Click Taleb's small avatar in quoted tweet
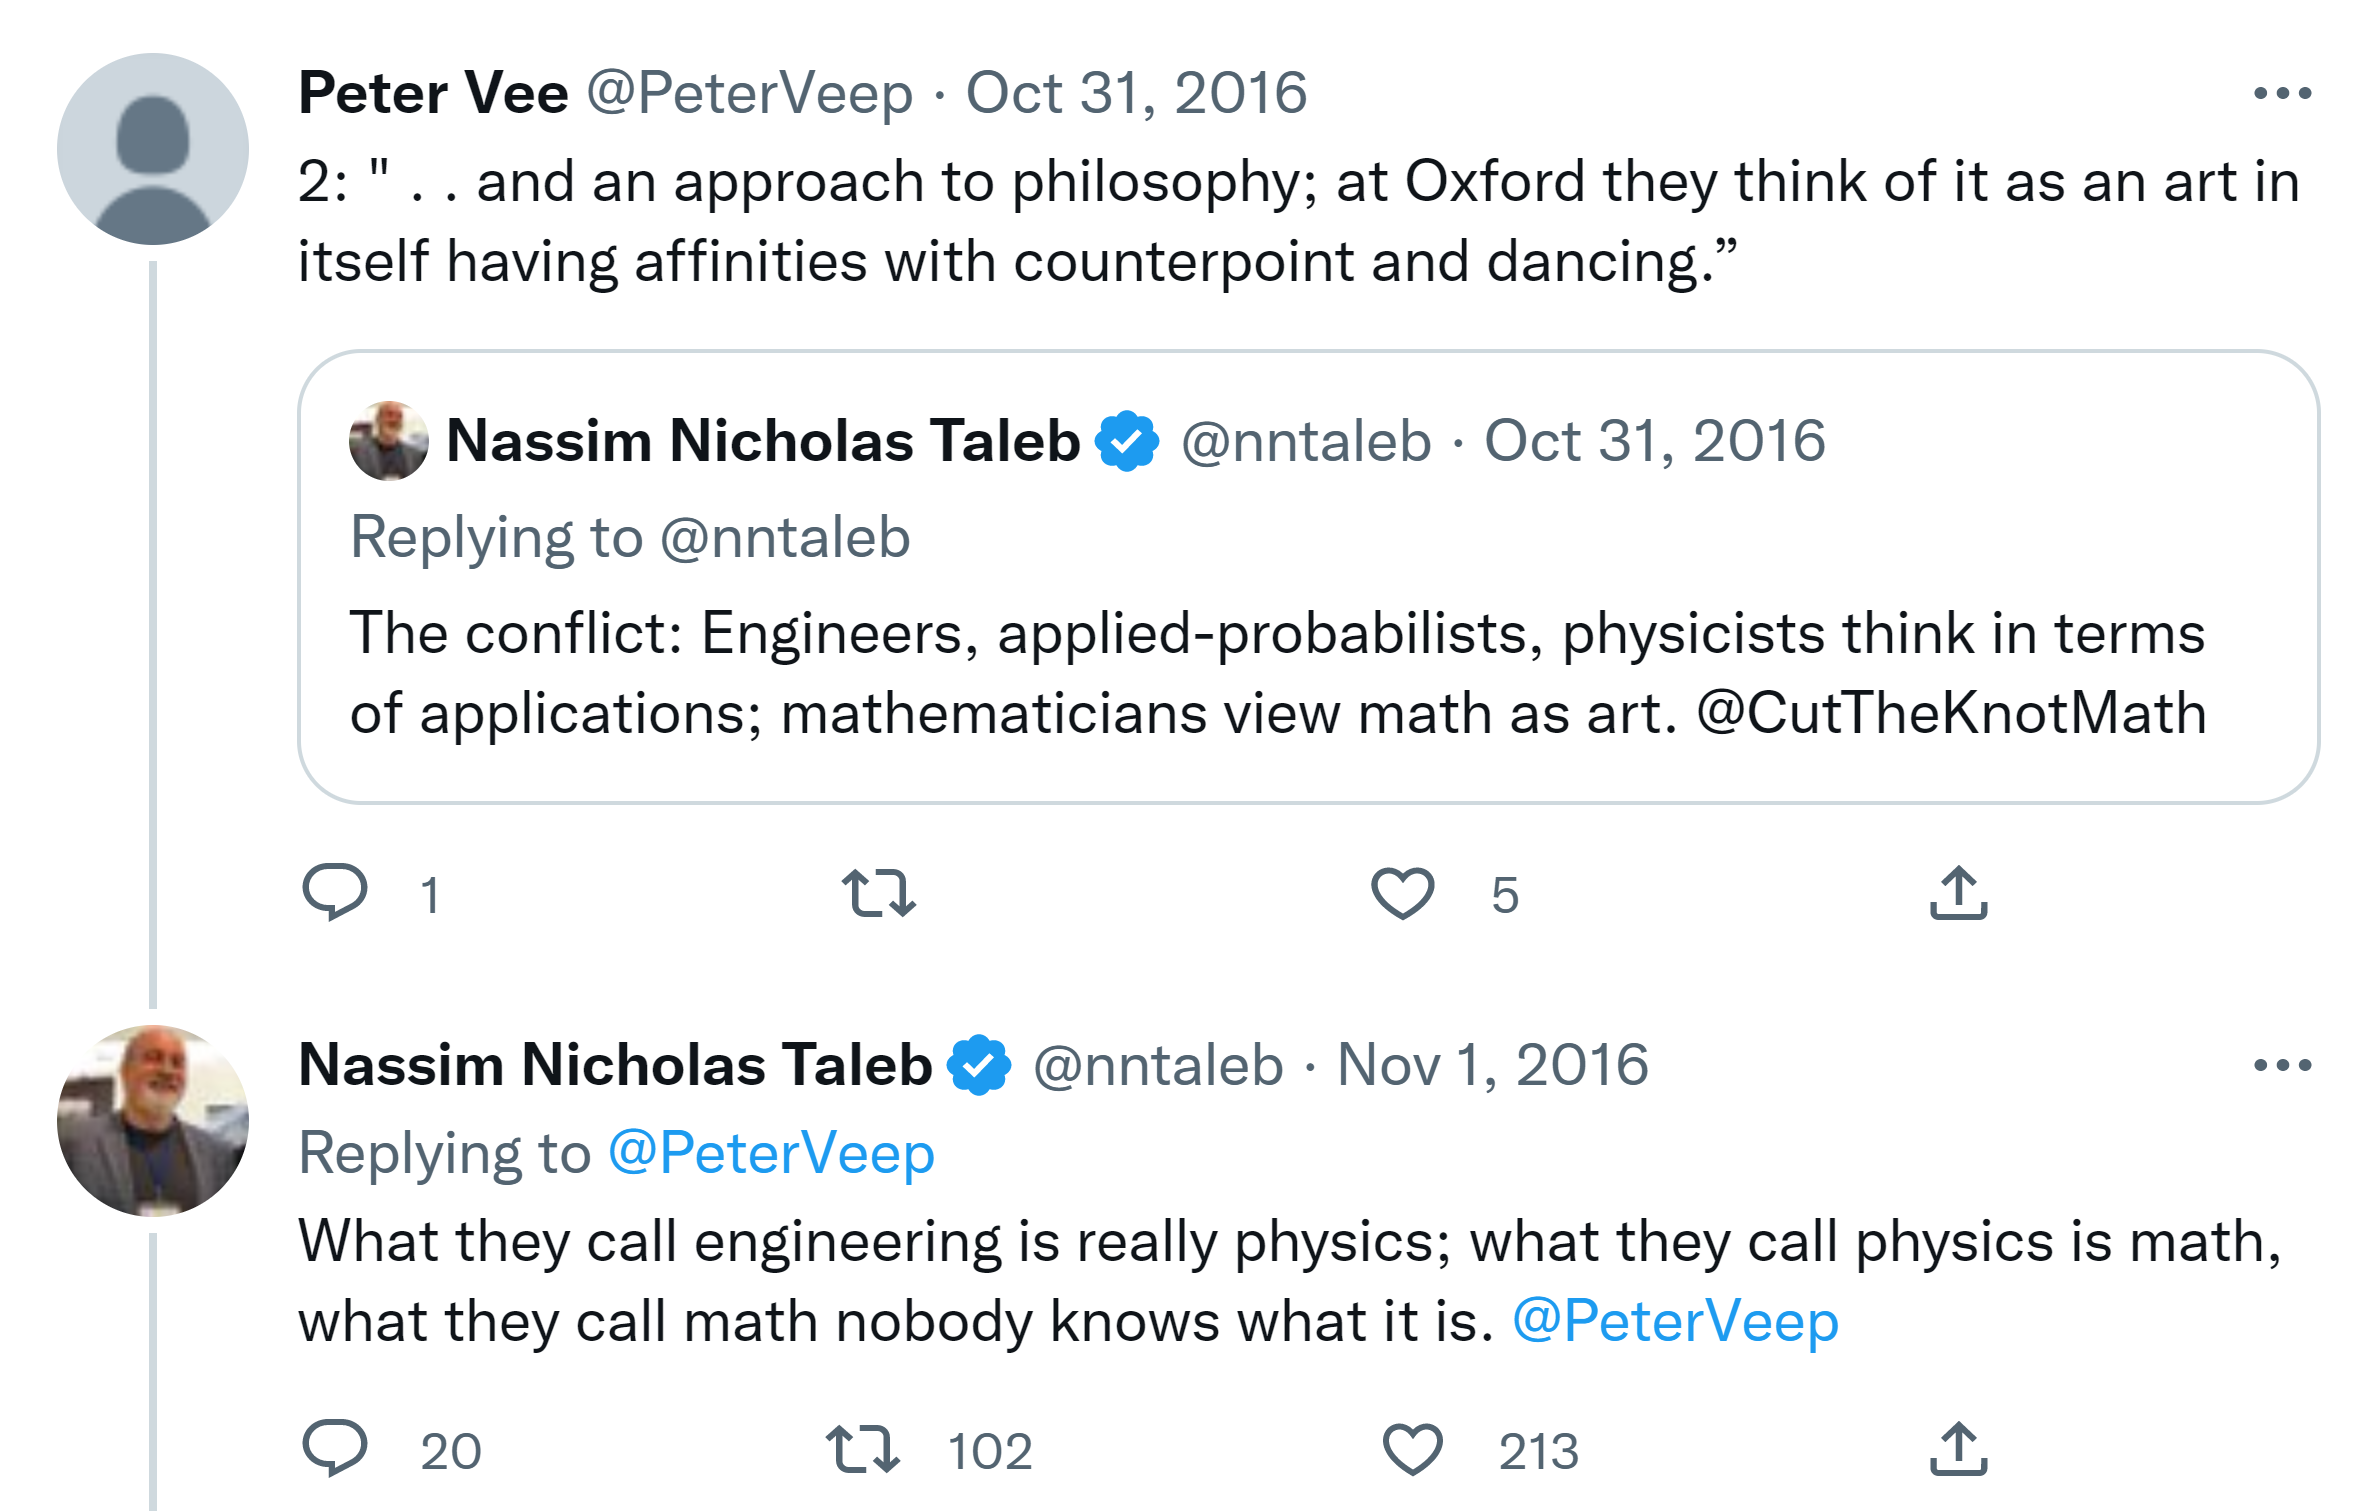2367x1511 pixels. pos(388,441)
